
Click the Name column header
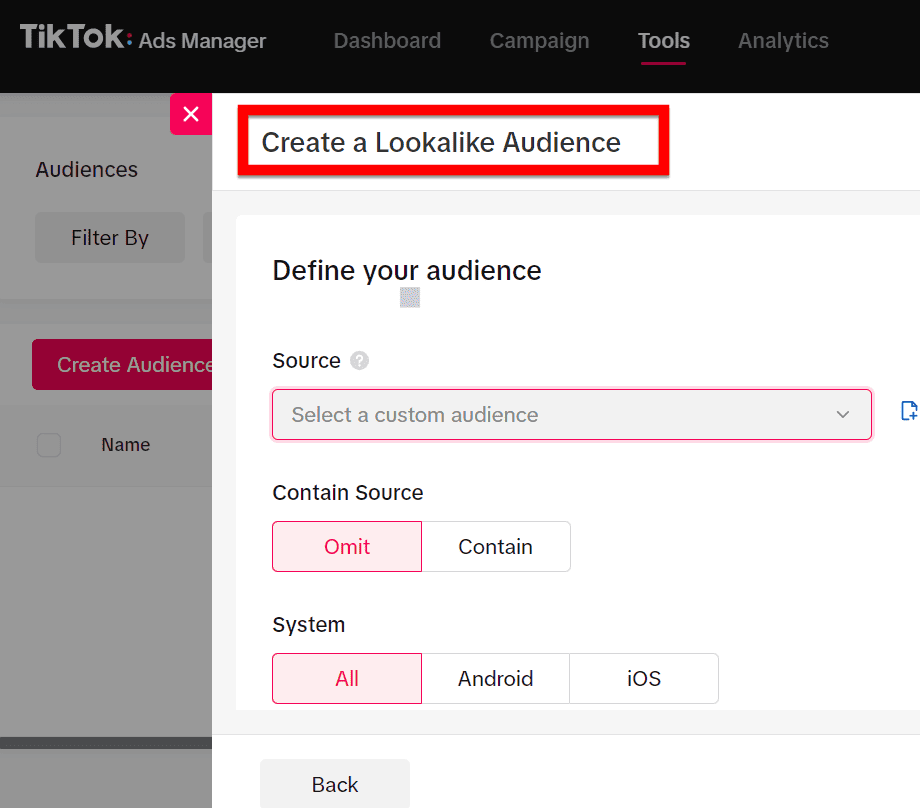(x=126, y=445)
